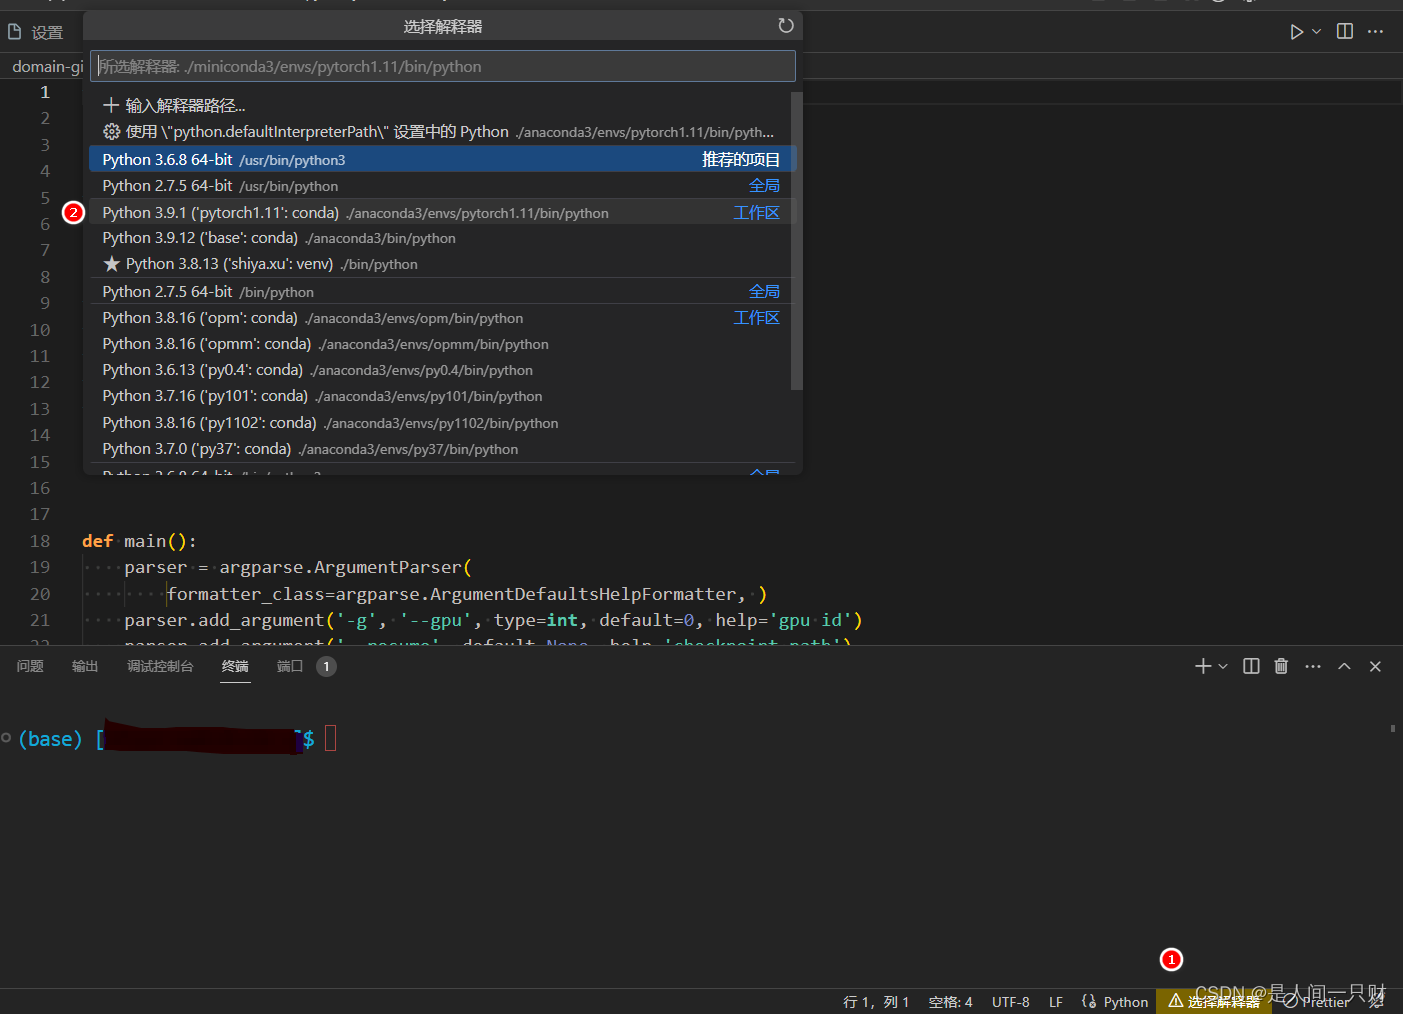Change end of line sequence LF
Viewport: 1403px width, 1014px height.
(1056, 1002)
